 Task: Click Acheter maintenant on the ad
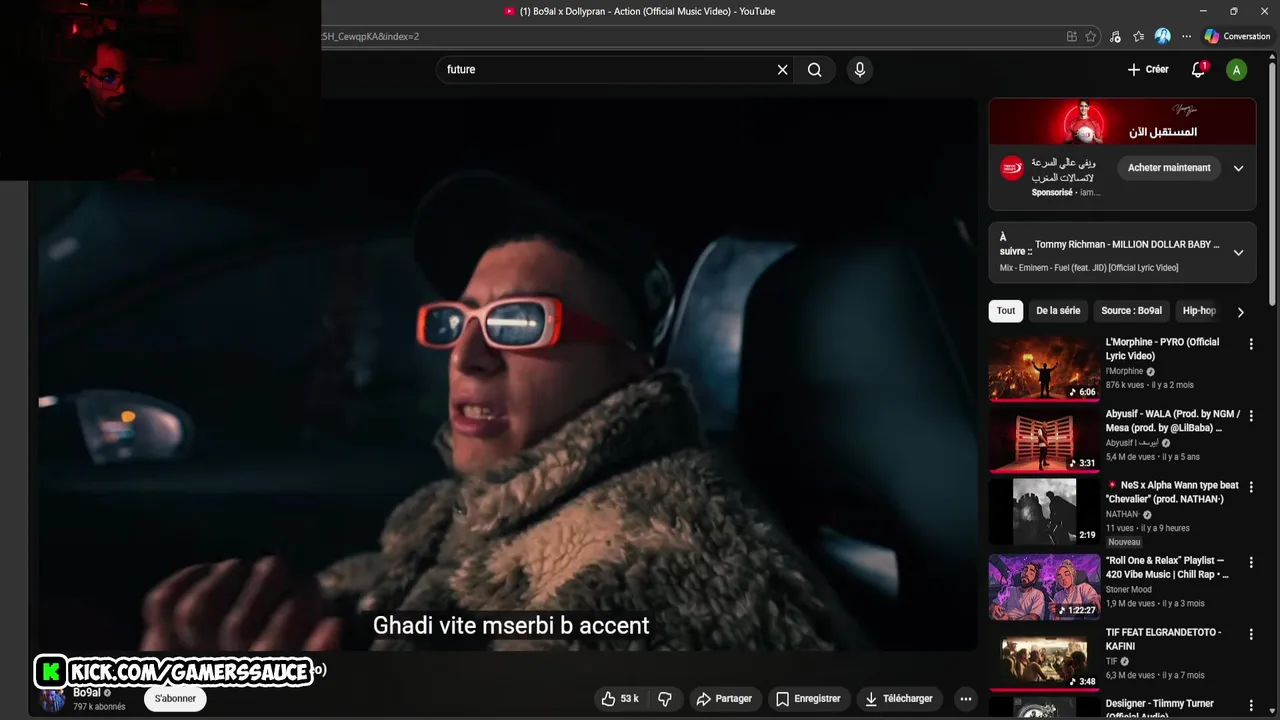1169,168
